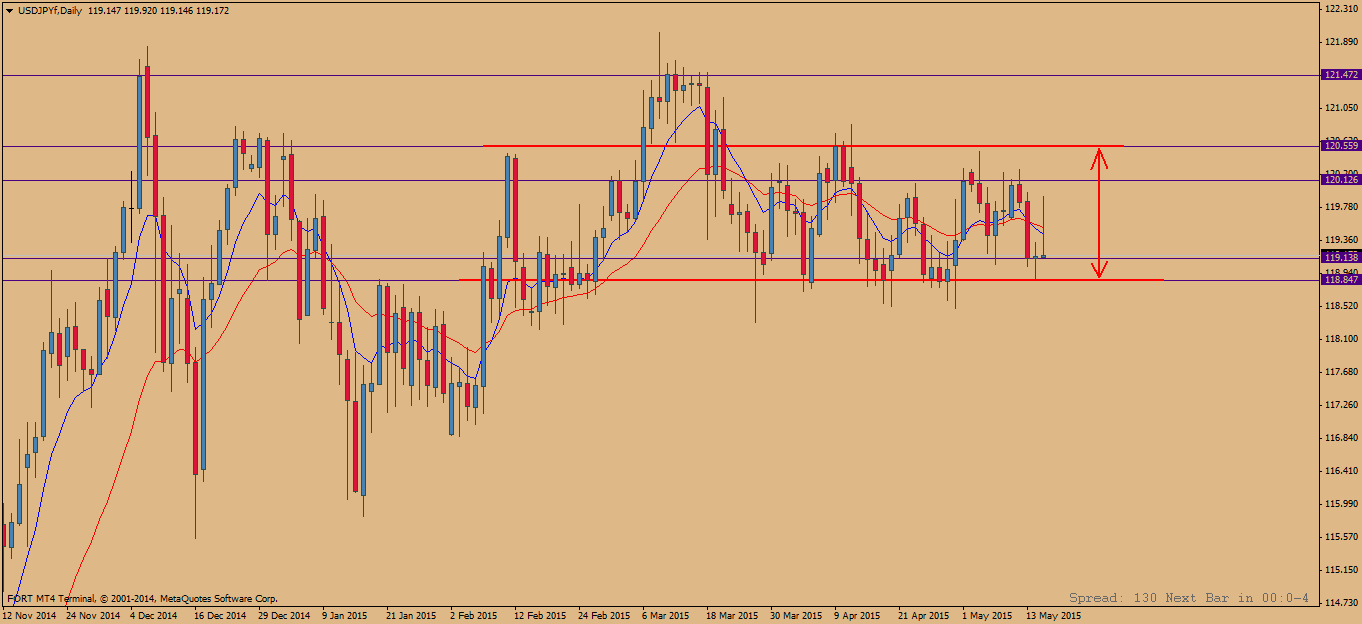Click the 18 Mar 2015 date label
The image size is (1362, 624).
(731, 615)
